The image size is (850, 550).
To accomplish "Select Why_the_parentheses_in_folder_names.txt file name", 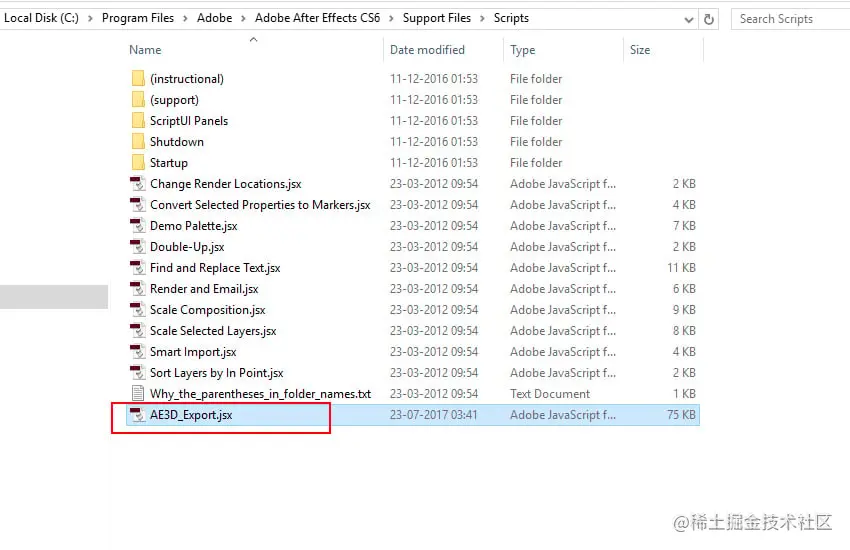I will [x=261, y=393].
